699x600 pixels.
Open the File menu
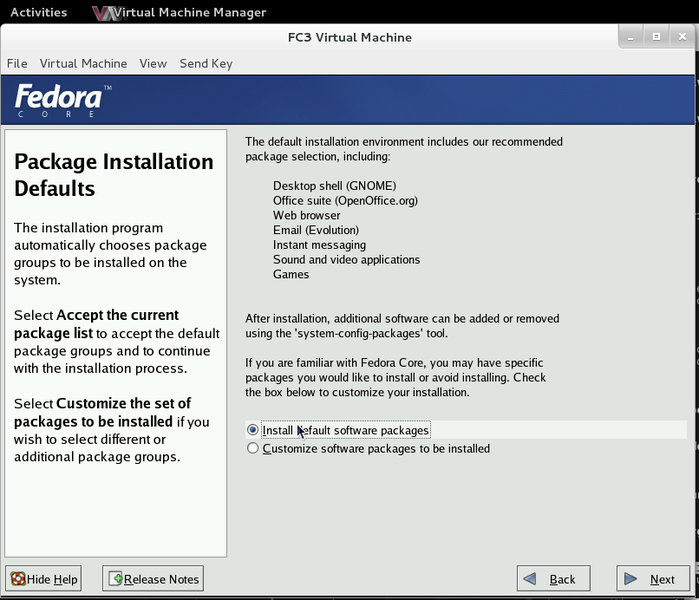17,63
